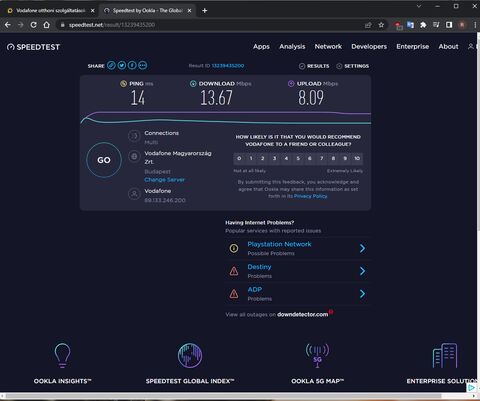Expand ADP outage chevron
This screenshot has height=401, width=480.
coord(363,294)
